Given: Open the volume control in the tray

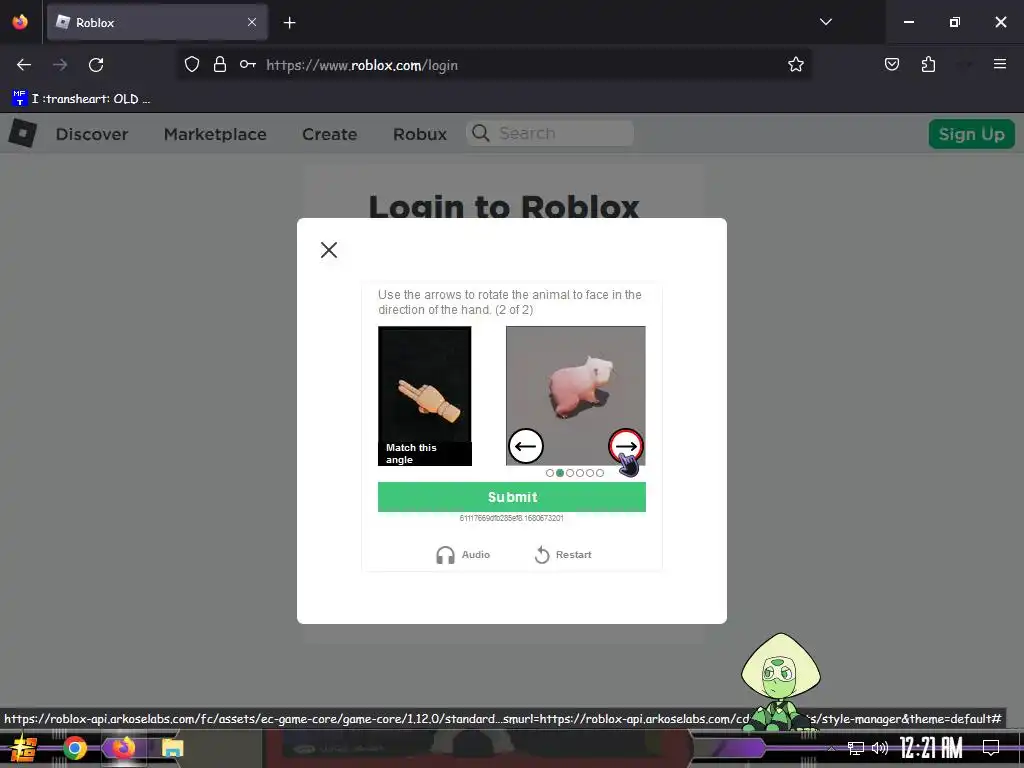Looking at the screenshot, I should pyautogui.click(x=880, y=748).
